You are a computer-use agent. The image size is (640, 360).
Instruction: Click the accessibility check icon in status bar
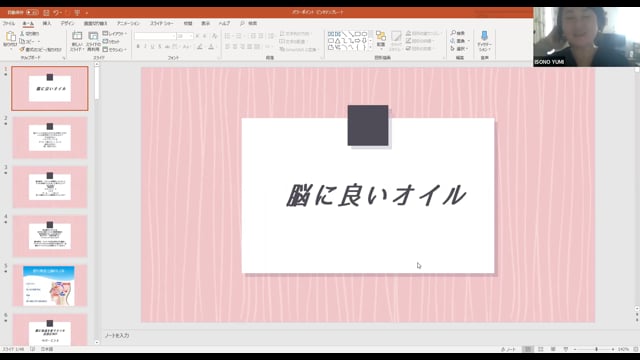click(x=33, y=349)
